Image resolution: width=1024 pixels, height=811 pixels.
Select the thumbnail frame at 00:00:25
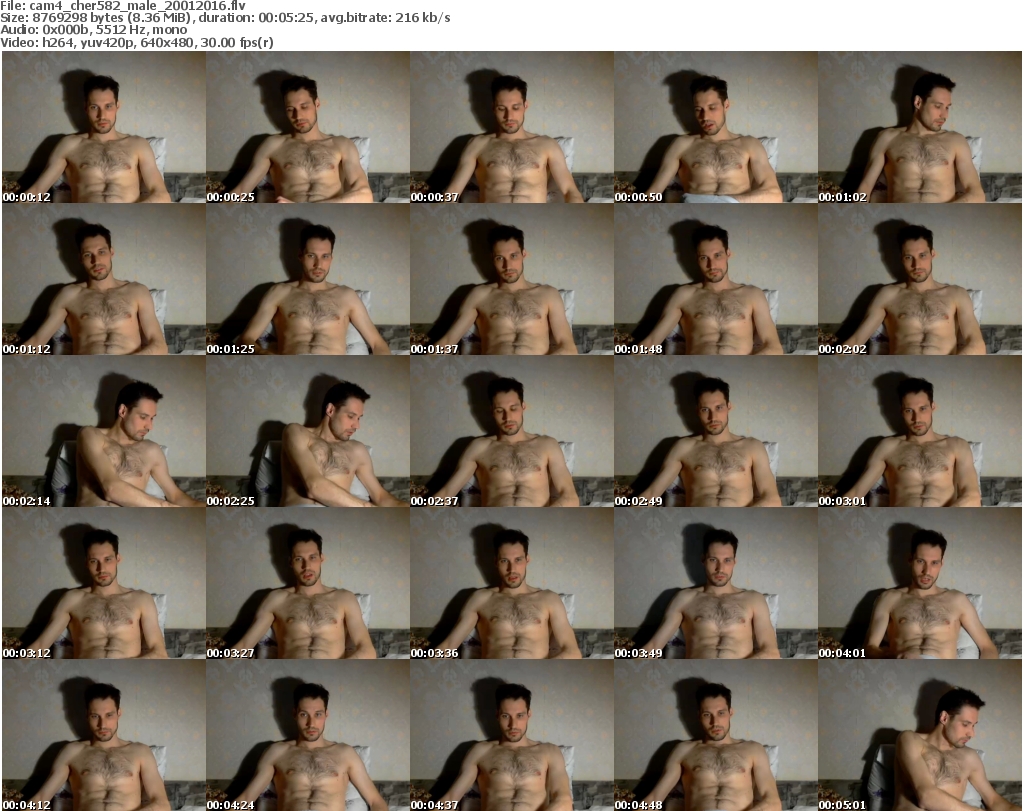[x=308, y=127]
